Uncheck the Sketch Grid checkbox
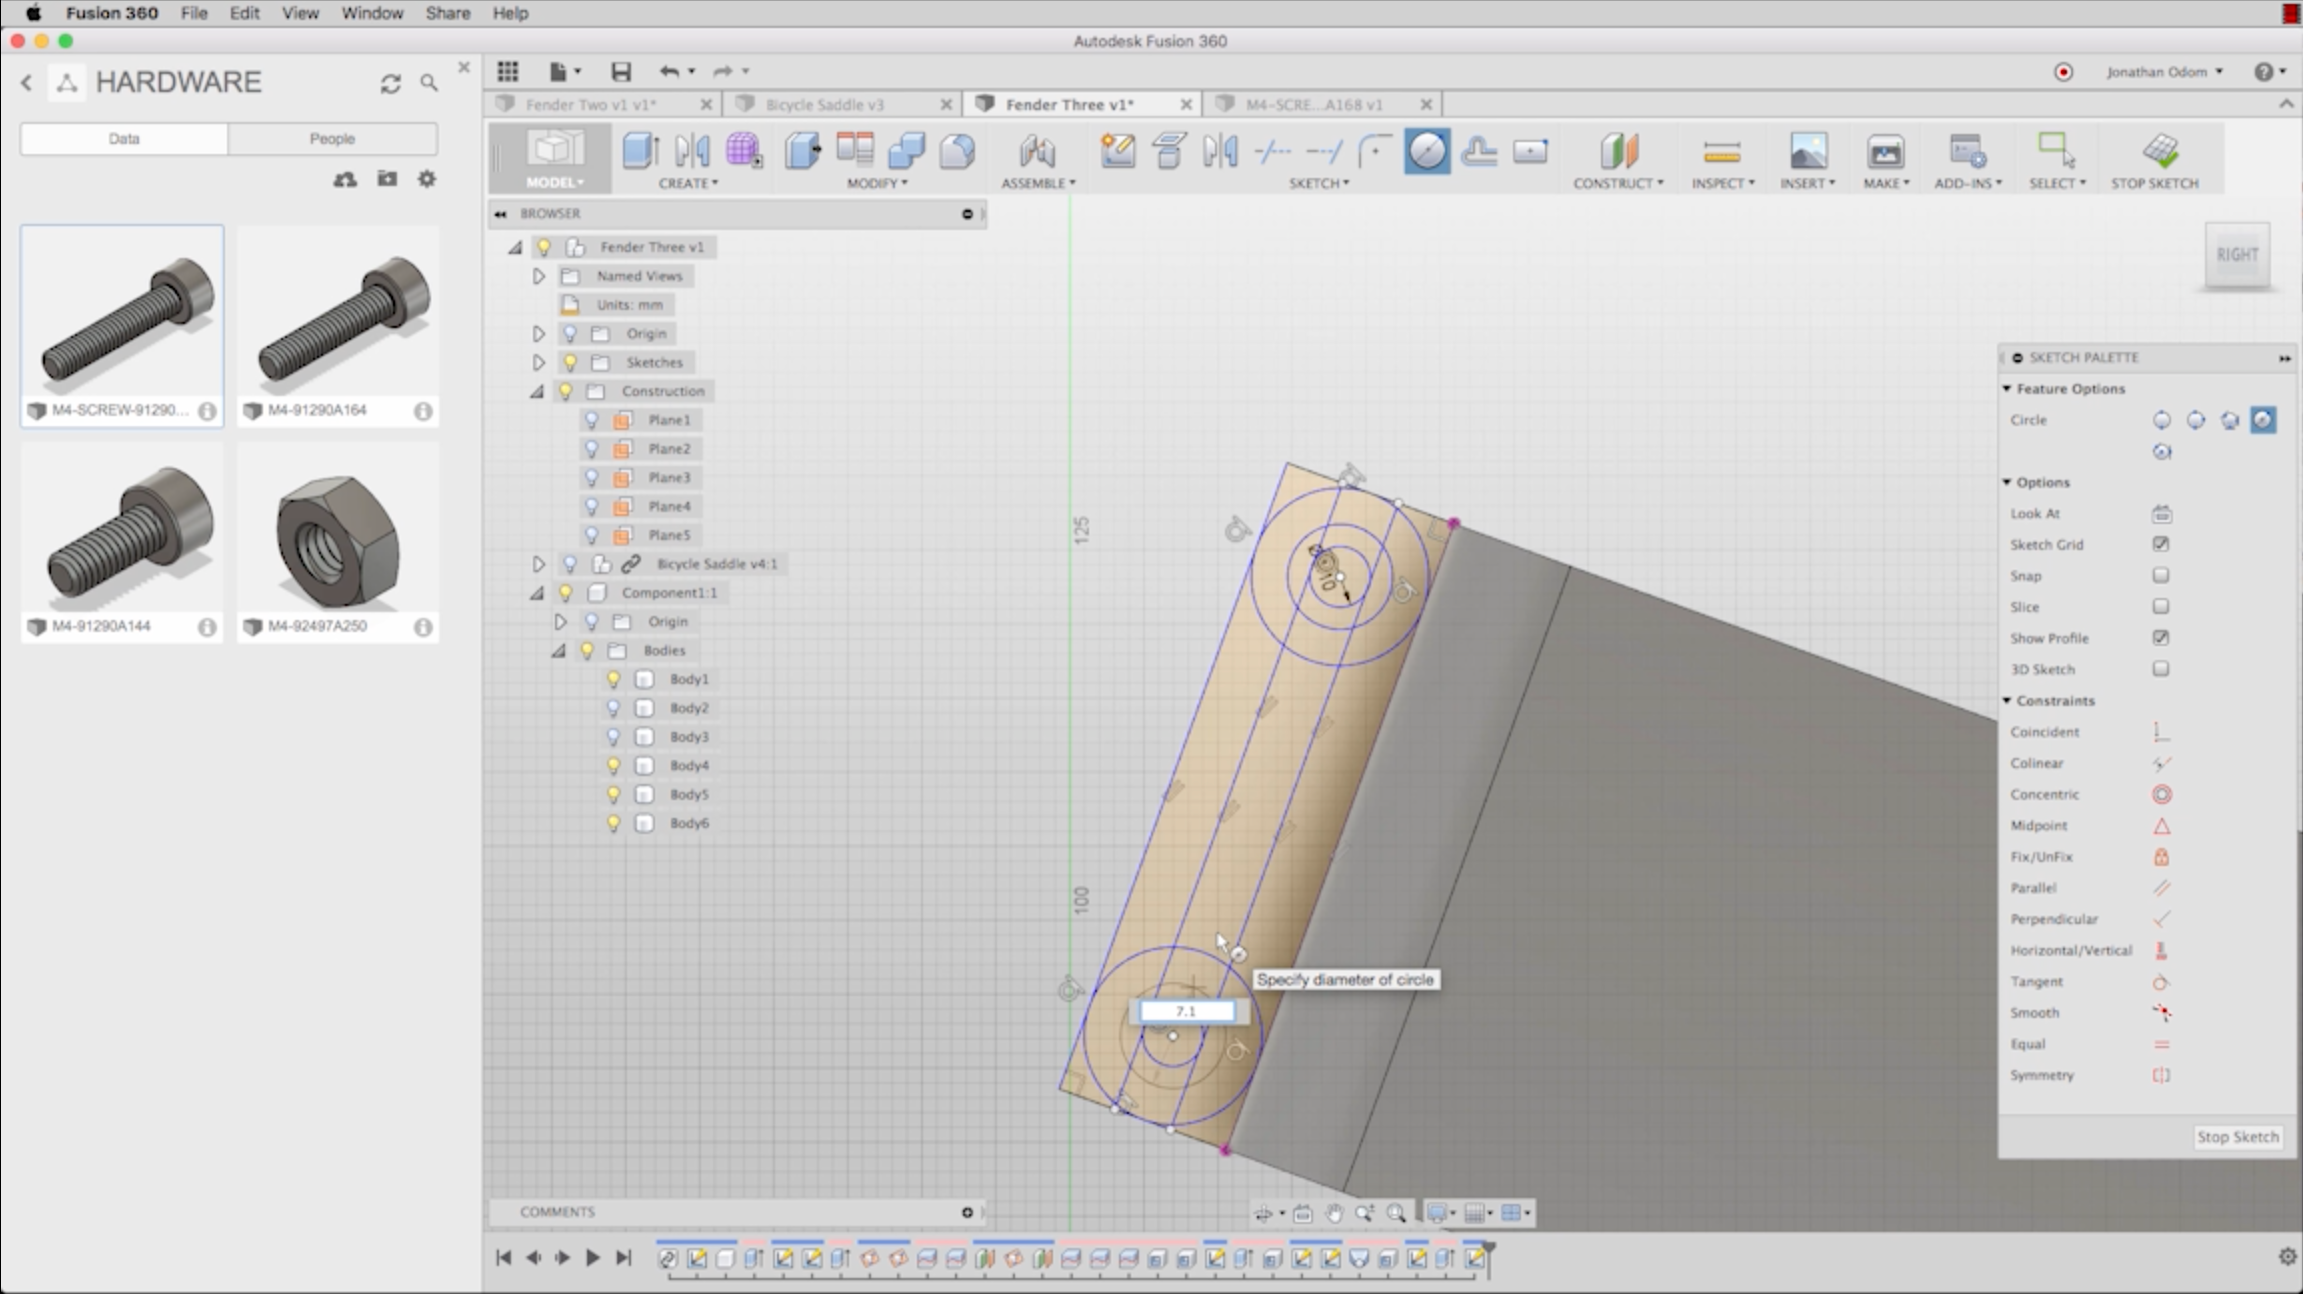This screenshot has width=2303, height=1294. (x=2161, y=544)
